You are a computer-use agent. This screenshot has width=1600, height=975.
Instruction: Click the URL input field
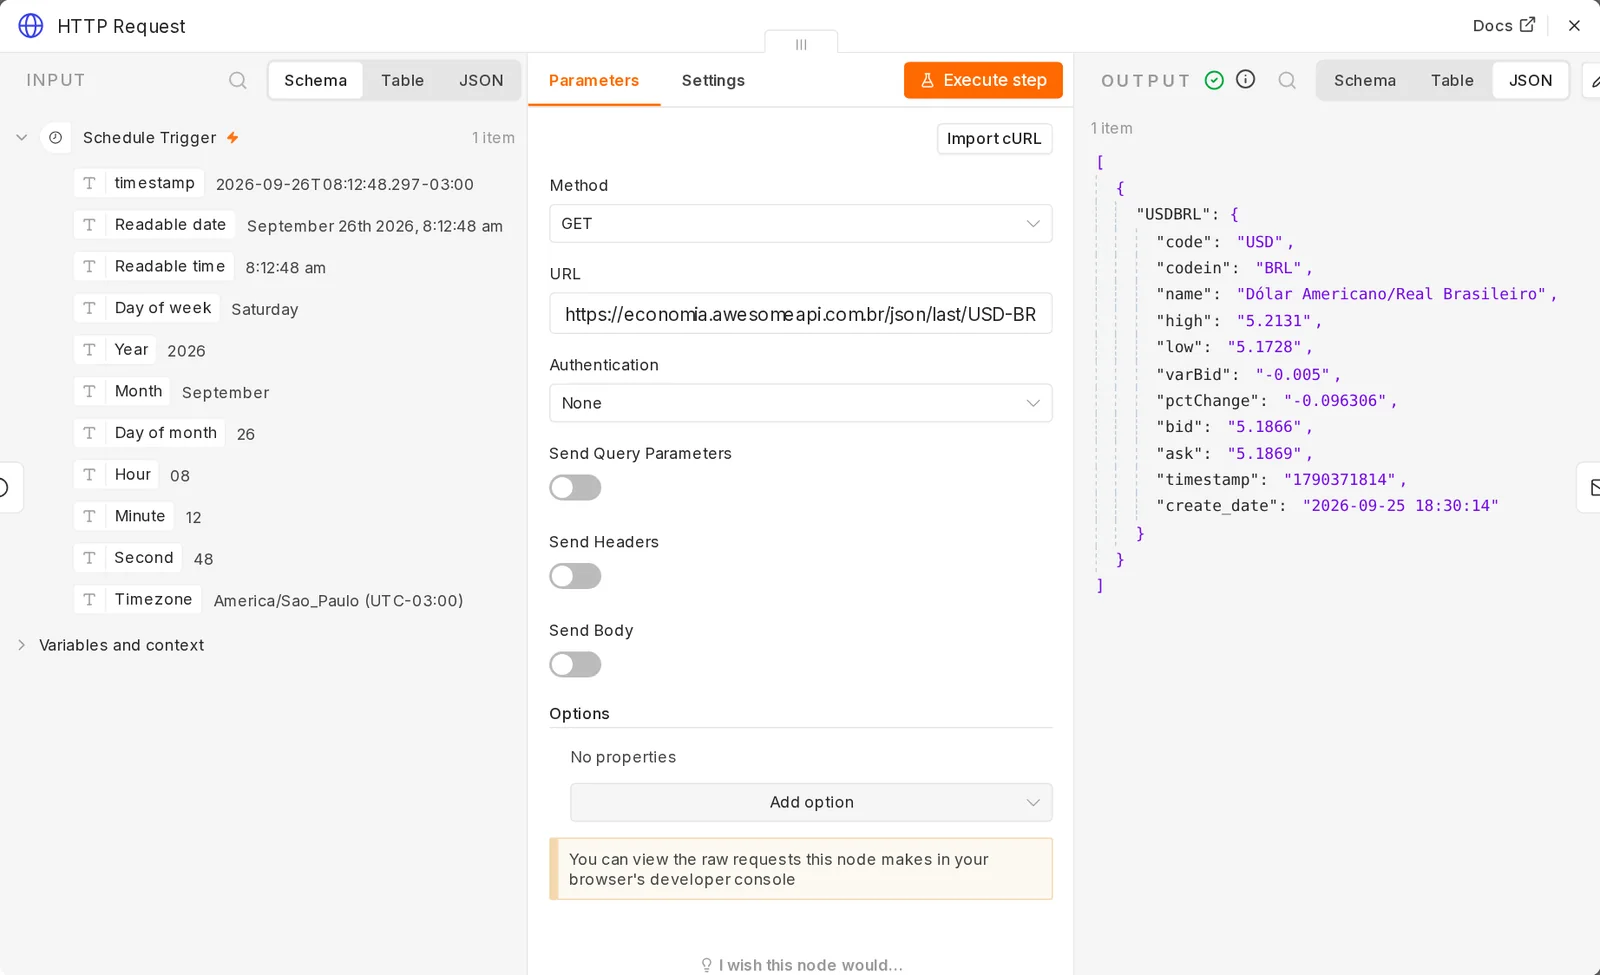pyautogui.click(x=801, y=313)
